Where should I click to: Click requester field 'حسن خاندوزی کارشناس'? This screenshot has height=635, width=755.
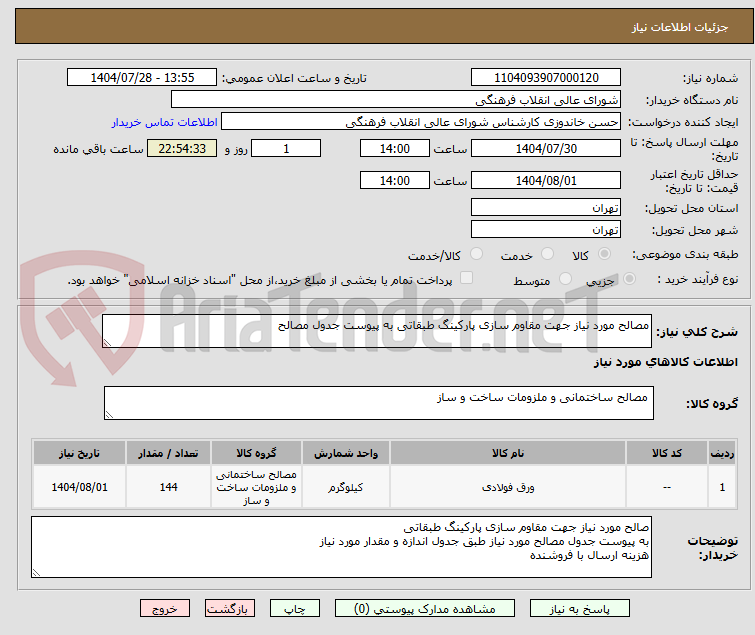[421, 122]
